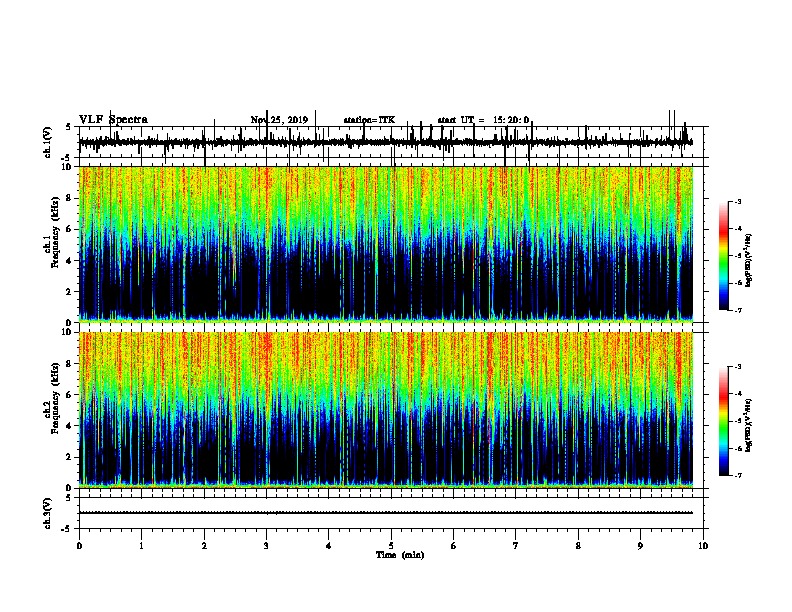This screenshot has height=612, width=792.
Task: Select the "start UT = 15:20:0" label
Action: pyautogui.click(x=483, y=120)
